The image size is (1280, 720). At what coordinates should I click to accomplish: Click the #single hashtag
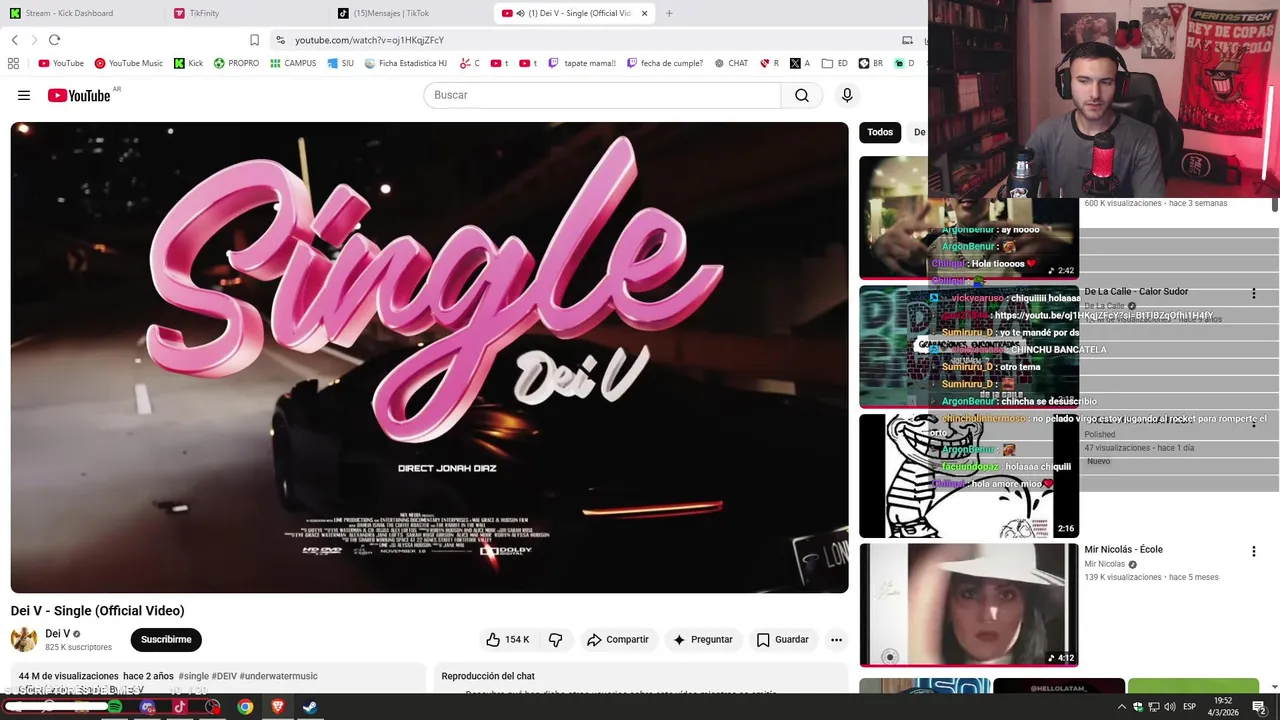(194, 677)
